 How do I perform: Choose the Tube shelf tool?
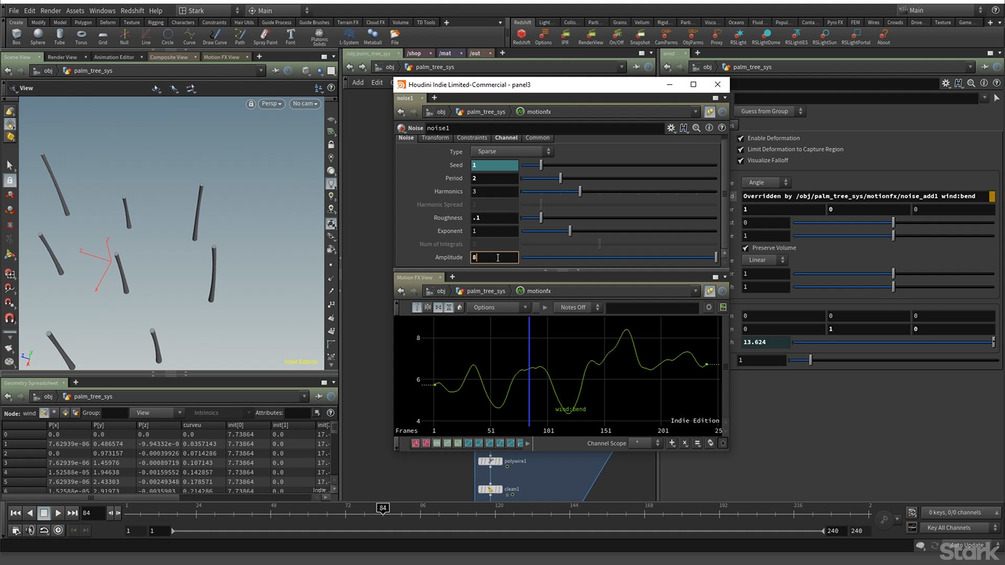(x=60, y=36)
